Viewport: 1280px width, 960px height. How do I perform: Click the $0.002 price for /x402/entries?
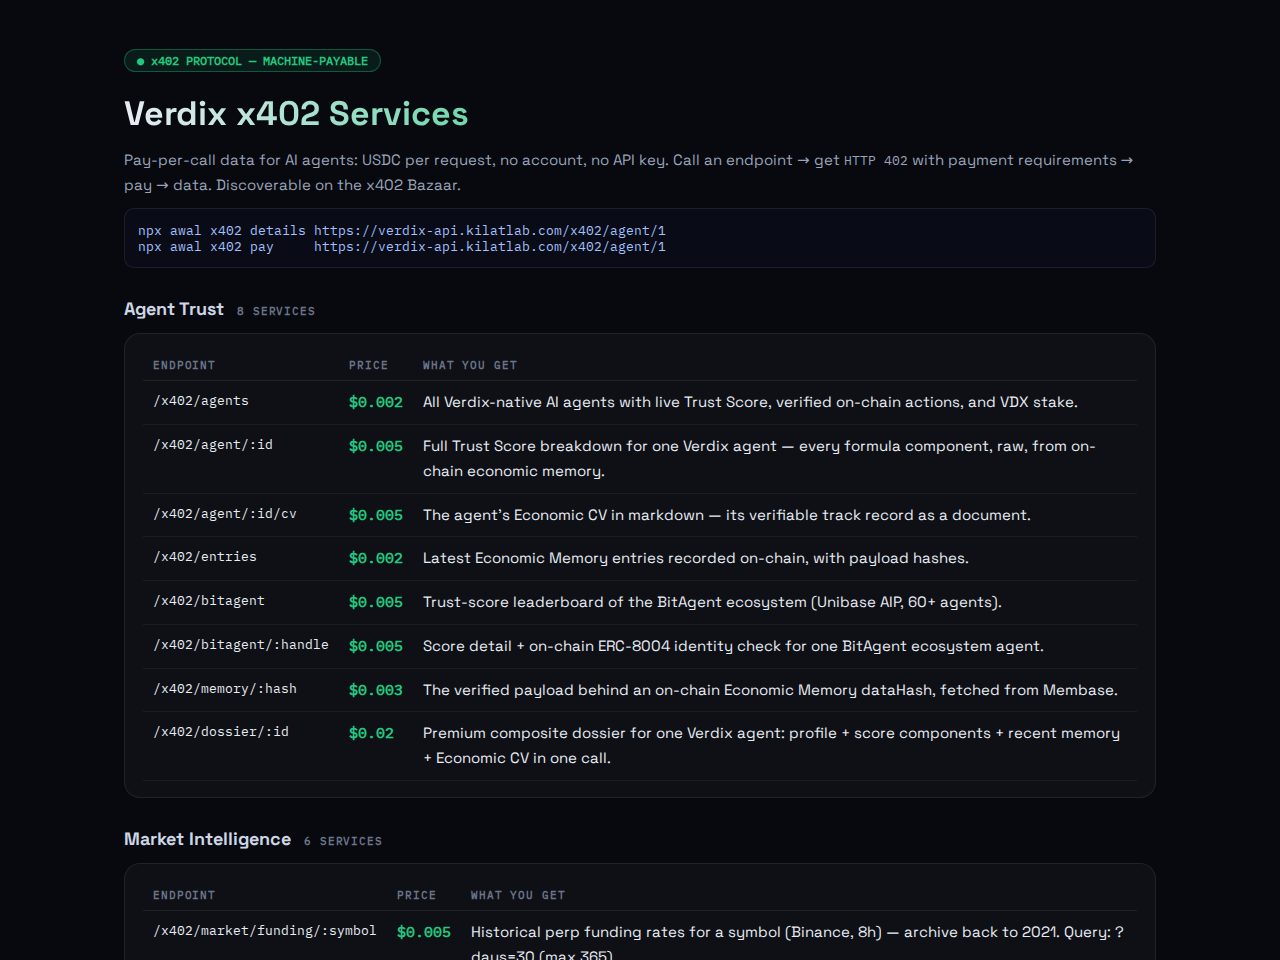pos(376,558)
